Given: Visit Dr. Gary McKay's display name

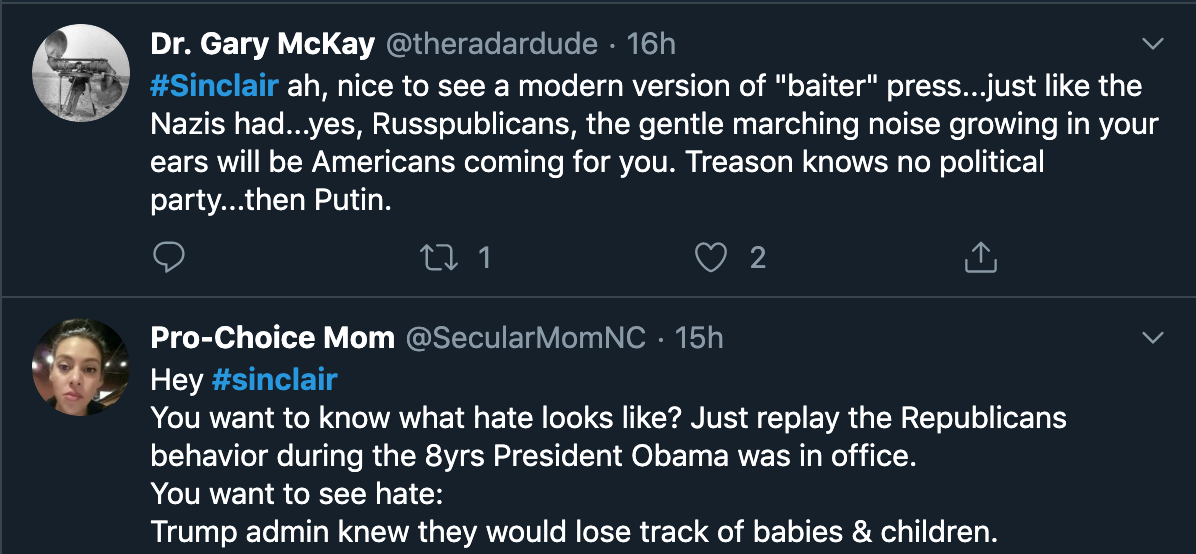Looking at the screenshot, I should click(262, 44).
